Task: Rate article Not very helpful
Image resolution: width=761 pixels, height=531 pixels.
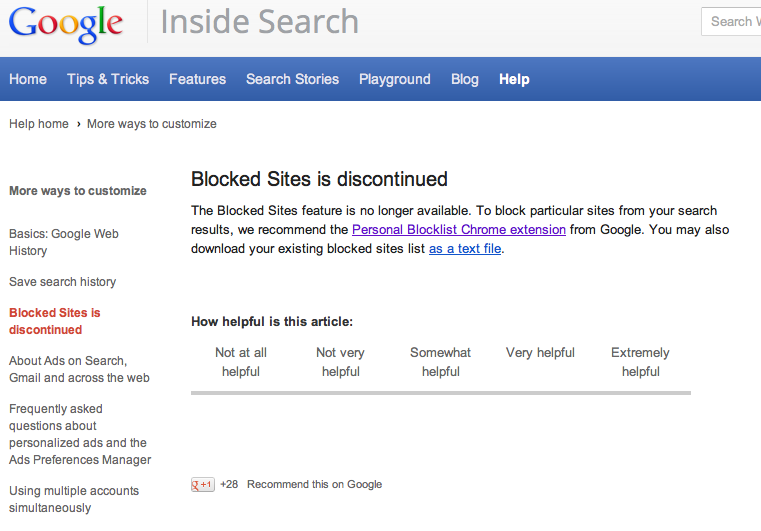Action: pos(340,362)
